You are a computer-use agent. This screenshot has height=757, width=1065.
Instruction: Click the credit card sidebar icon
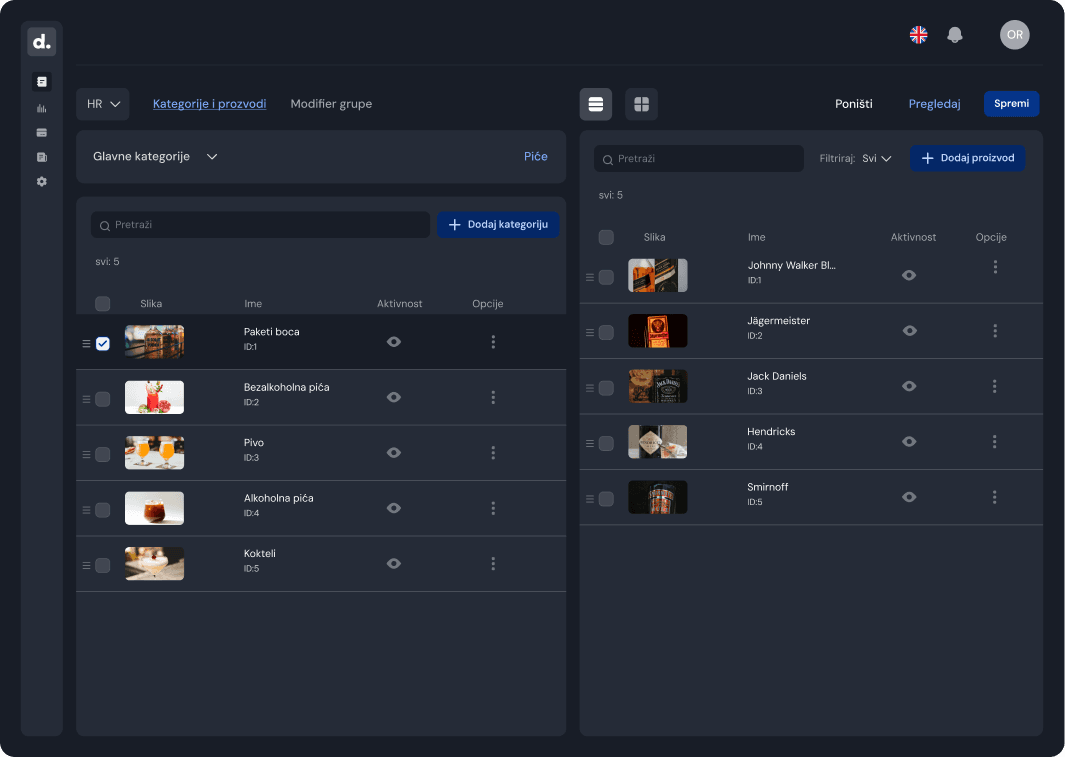41,132
